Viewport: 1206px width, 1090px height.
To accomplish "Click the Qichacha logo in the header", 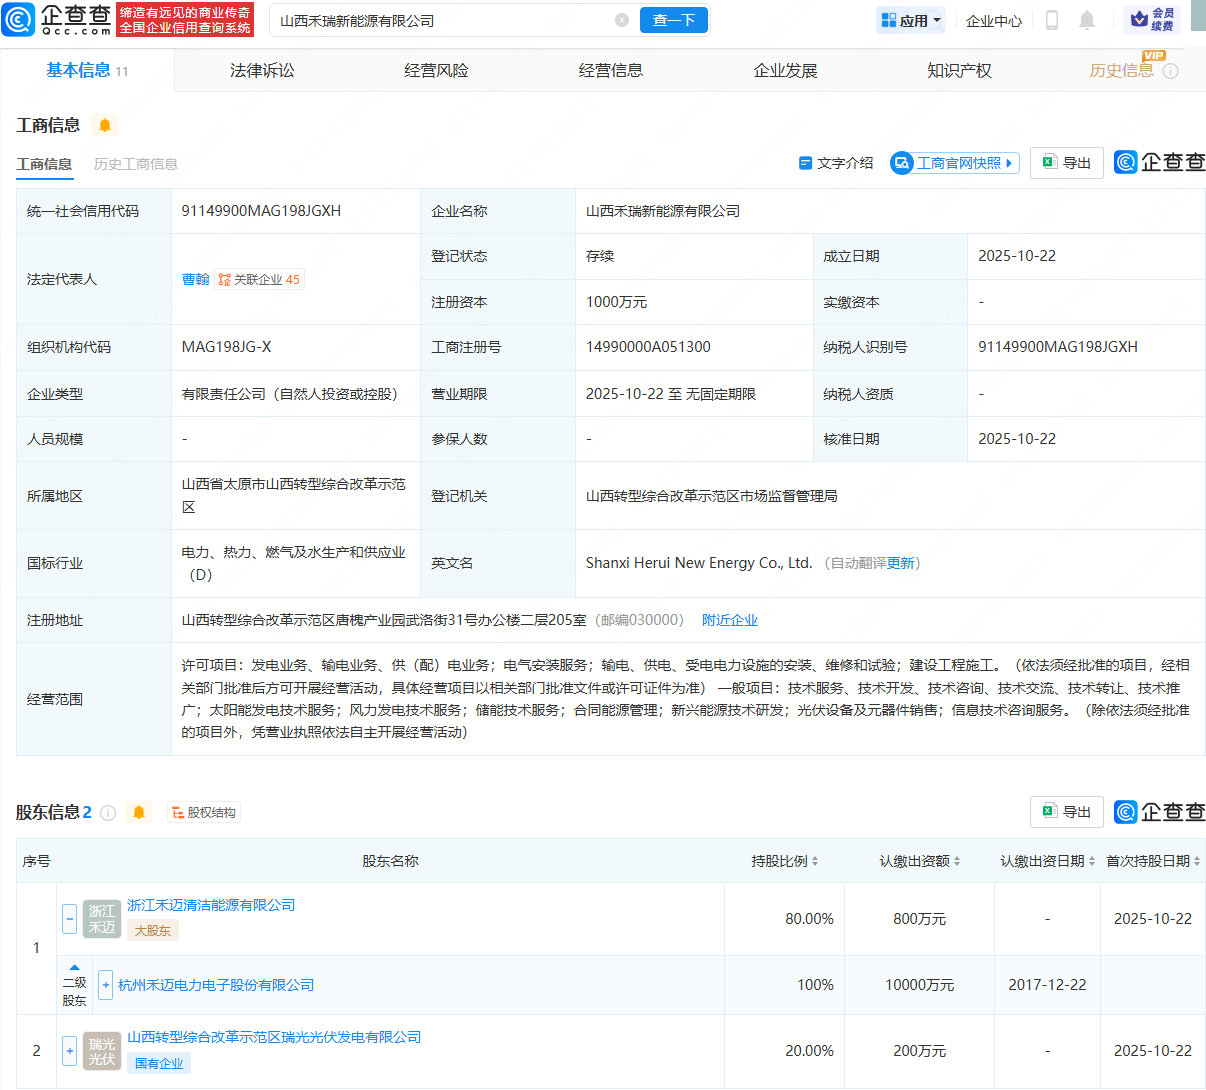I will [x=58, y=19].
